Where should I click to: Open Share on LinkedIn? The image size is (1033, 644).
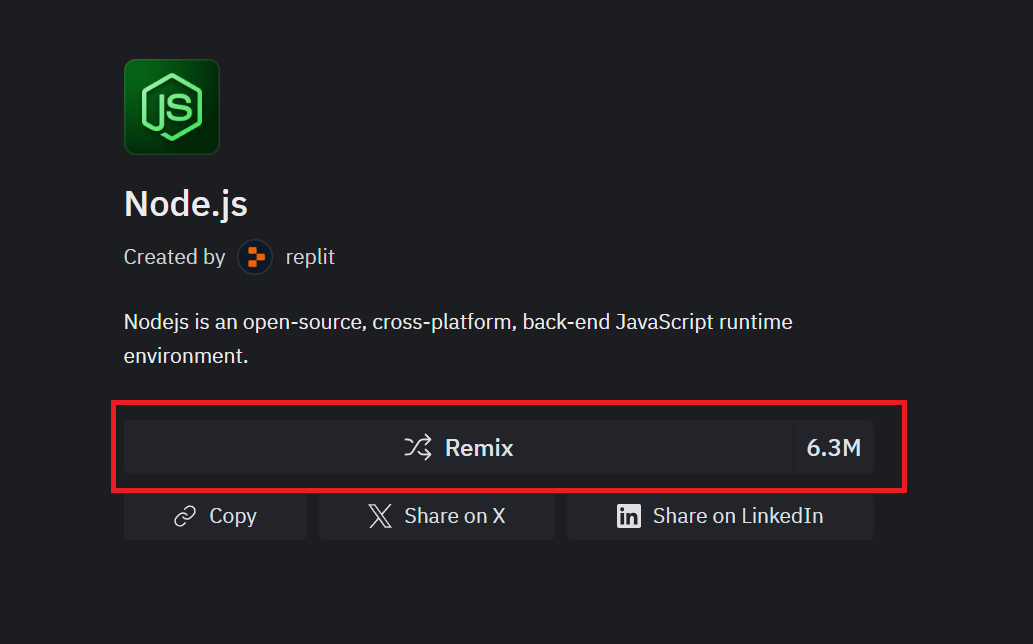pyautogui.click(x=719, y=516)
